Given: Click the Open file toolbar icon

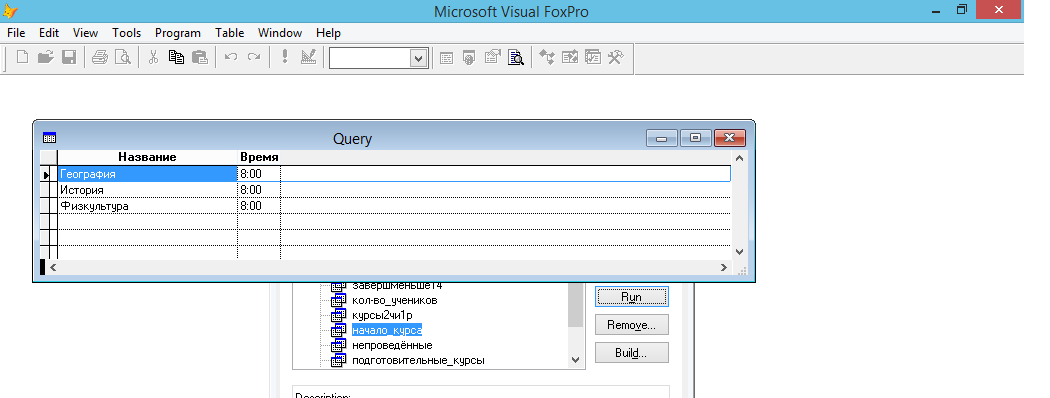Looking at the screenshot, I should [46, 58].
